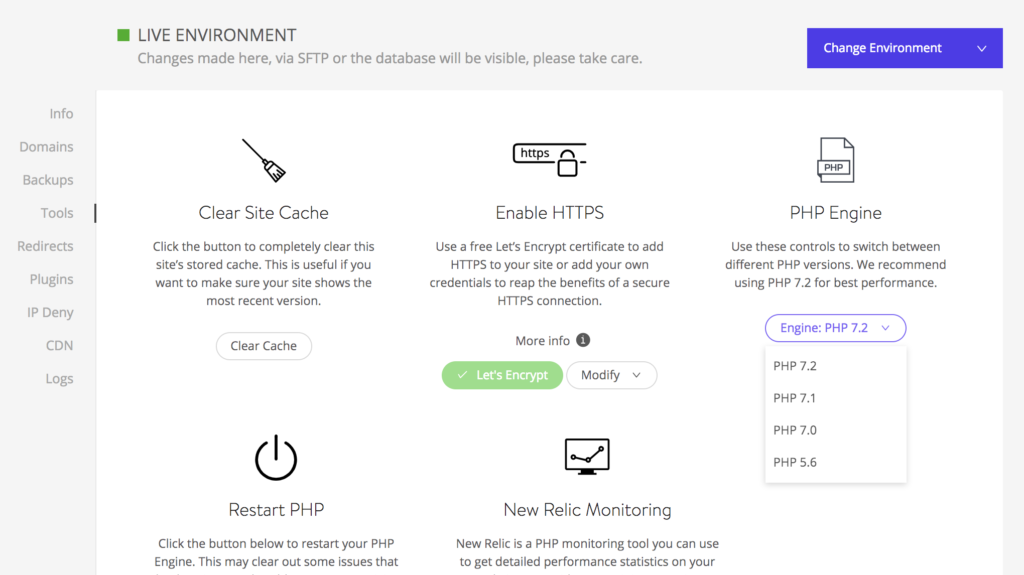The width and height of the screenshot is (1024, 575).
Task: Pick PHP 7.0 from the dropdown options
Action: tap(795, 430)
